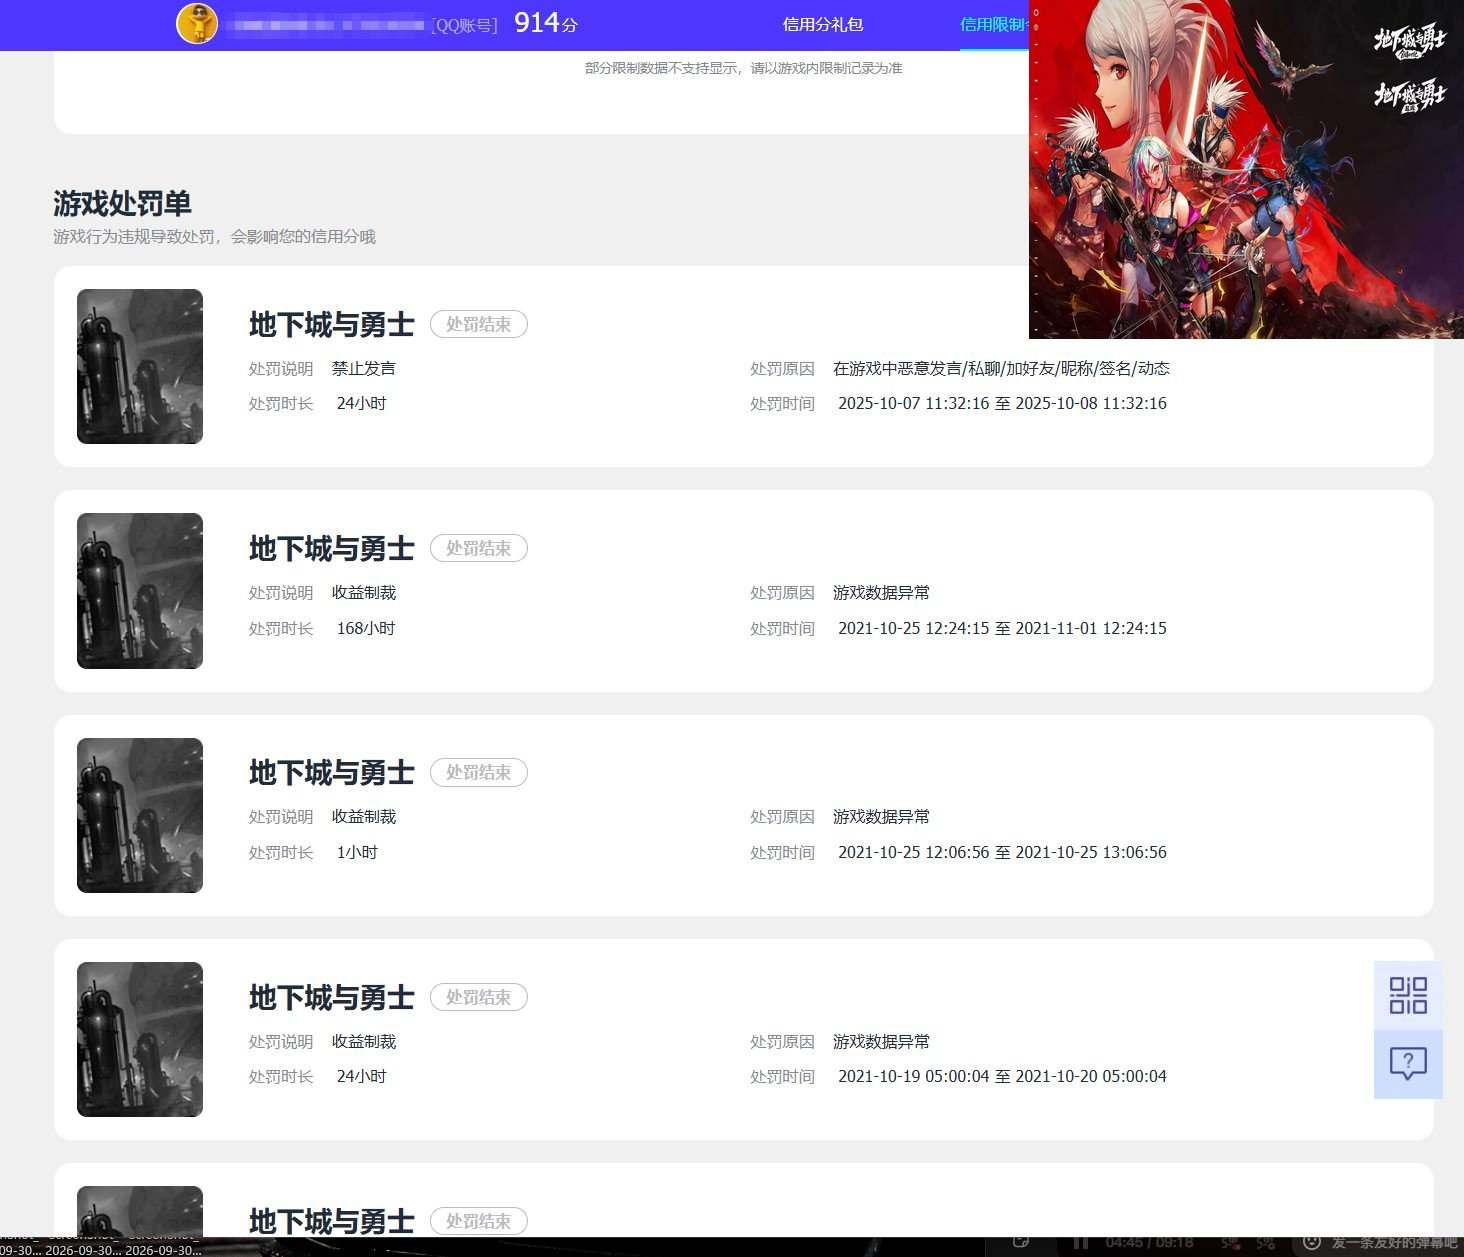Screen dimensions: 1464x1257
Task: Pause the video with the pause icon
Action: (x=1081, y=1243)
